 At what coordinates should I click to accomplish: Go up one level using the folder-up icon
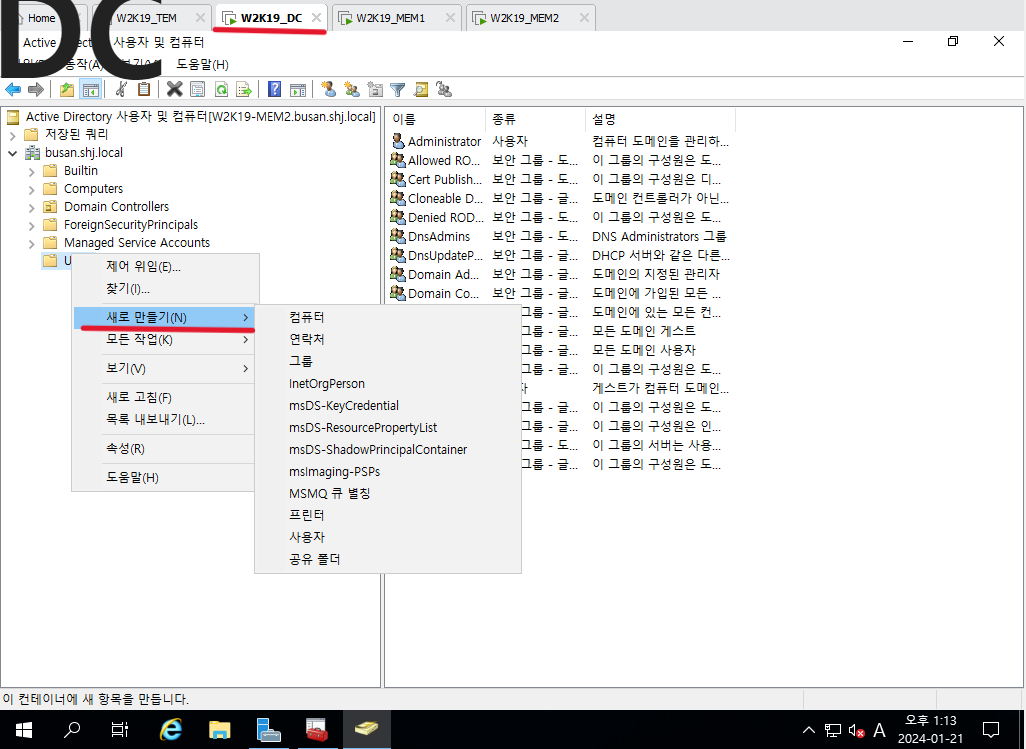66,90
